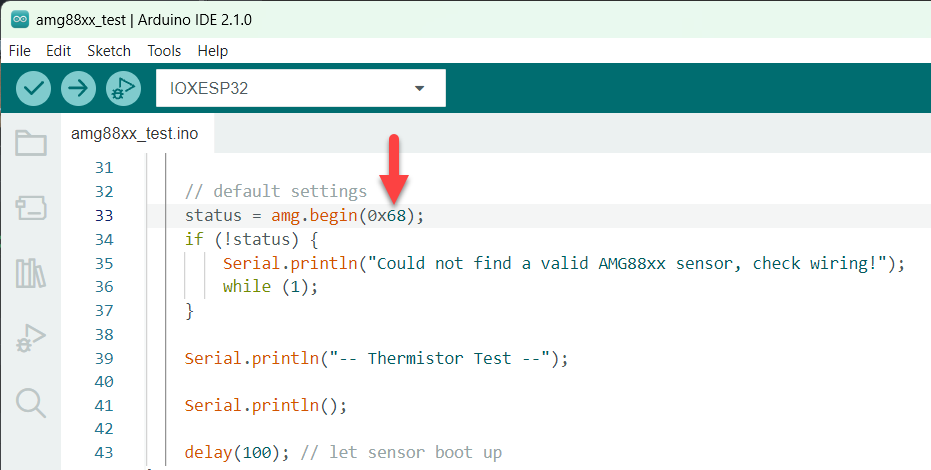931x470 pixels.
Task: Place the cursor on 0x68 in amg.begin
Action: pyautogui.click(x=387, y=215)
